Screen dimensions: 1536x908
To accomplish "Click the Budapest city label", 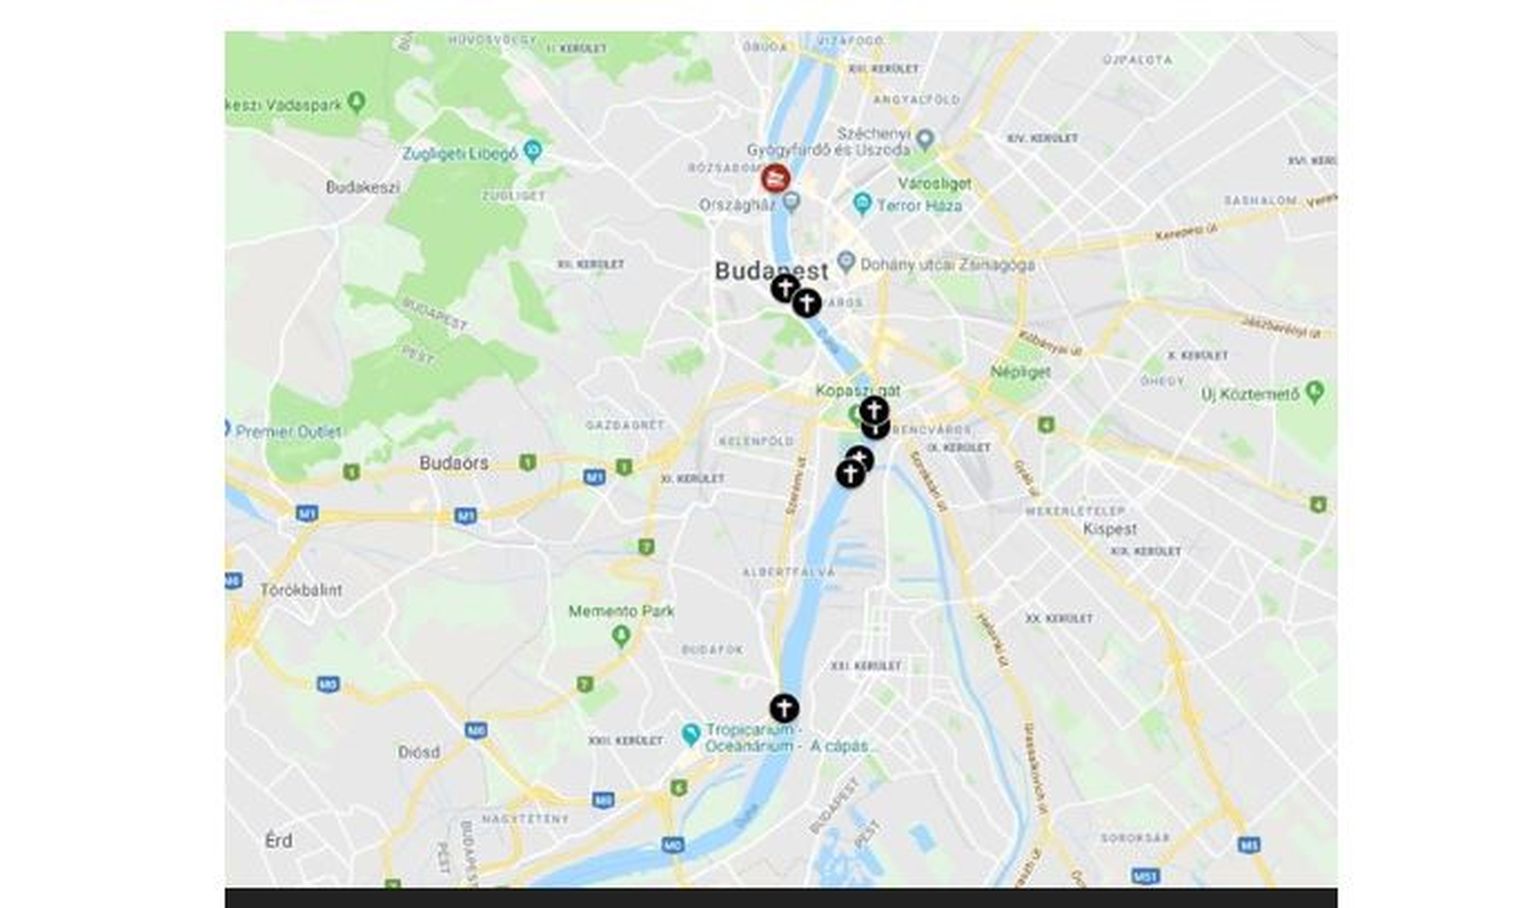I will coord(771,270).
